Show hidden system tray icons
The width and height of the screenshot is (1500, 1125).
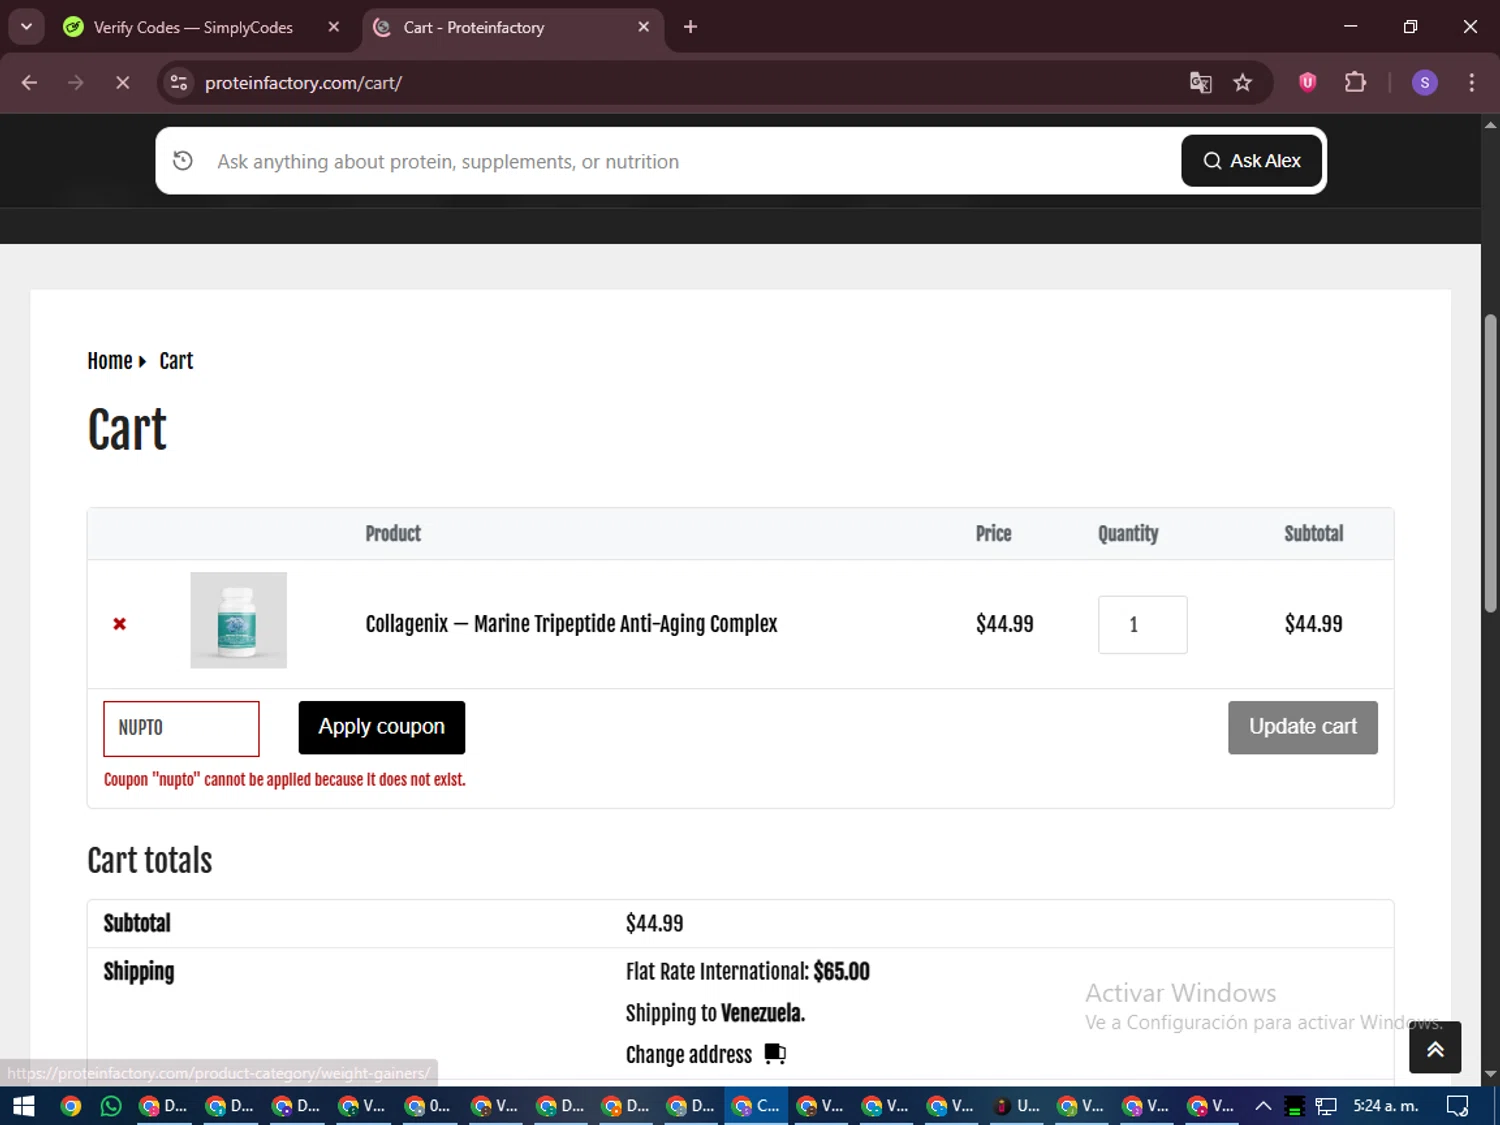coord(1263,1106)
